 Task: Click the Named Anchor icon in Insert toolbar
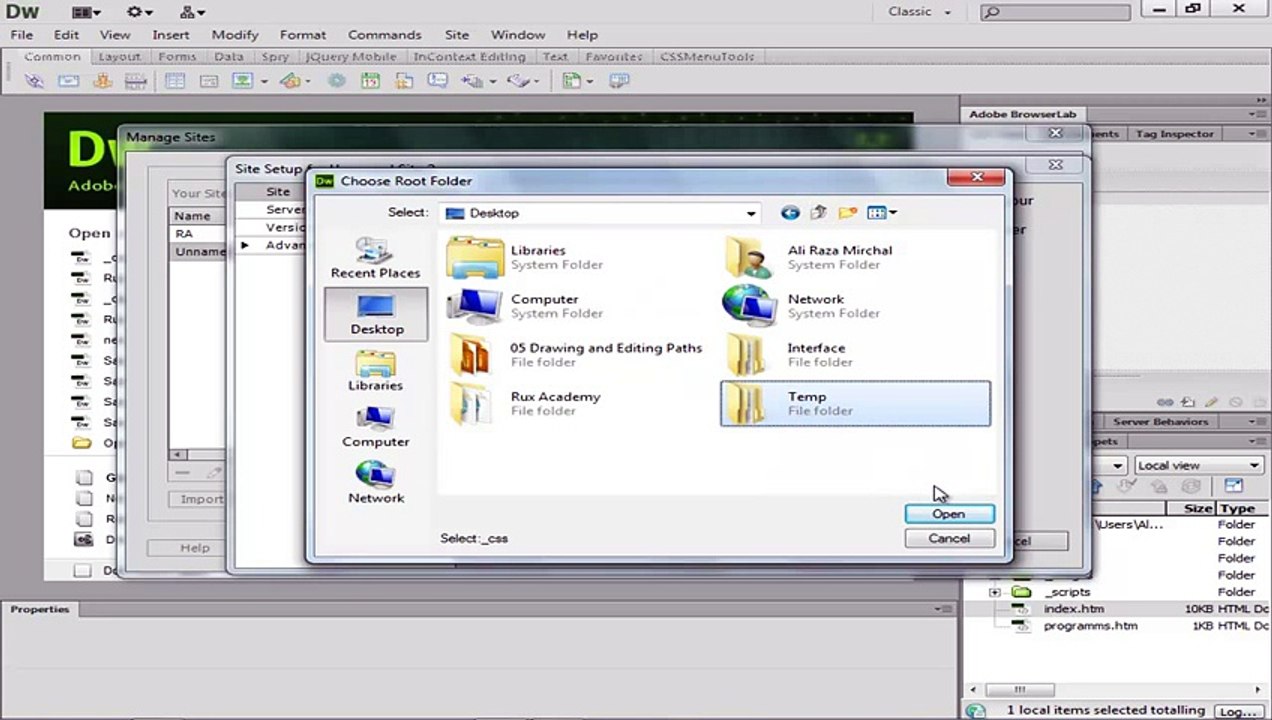(x=102, y=81)
